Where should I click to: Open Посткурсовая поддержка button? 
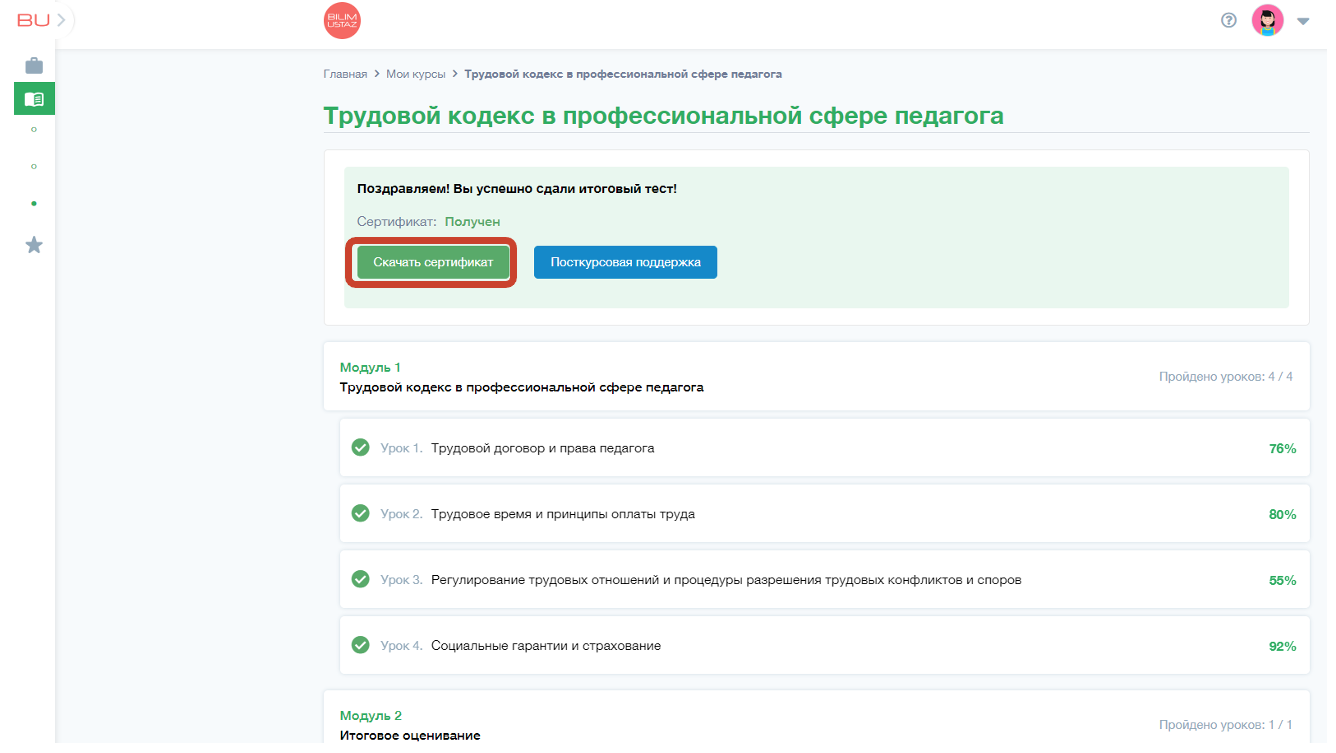pyautogui.click(x=625, y=262)
